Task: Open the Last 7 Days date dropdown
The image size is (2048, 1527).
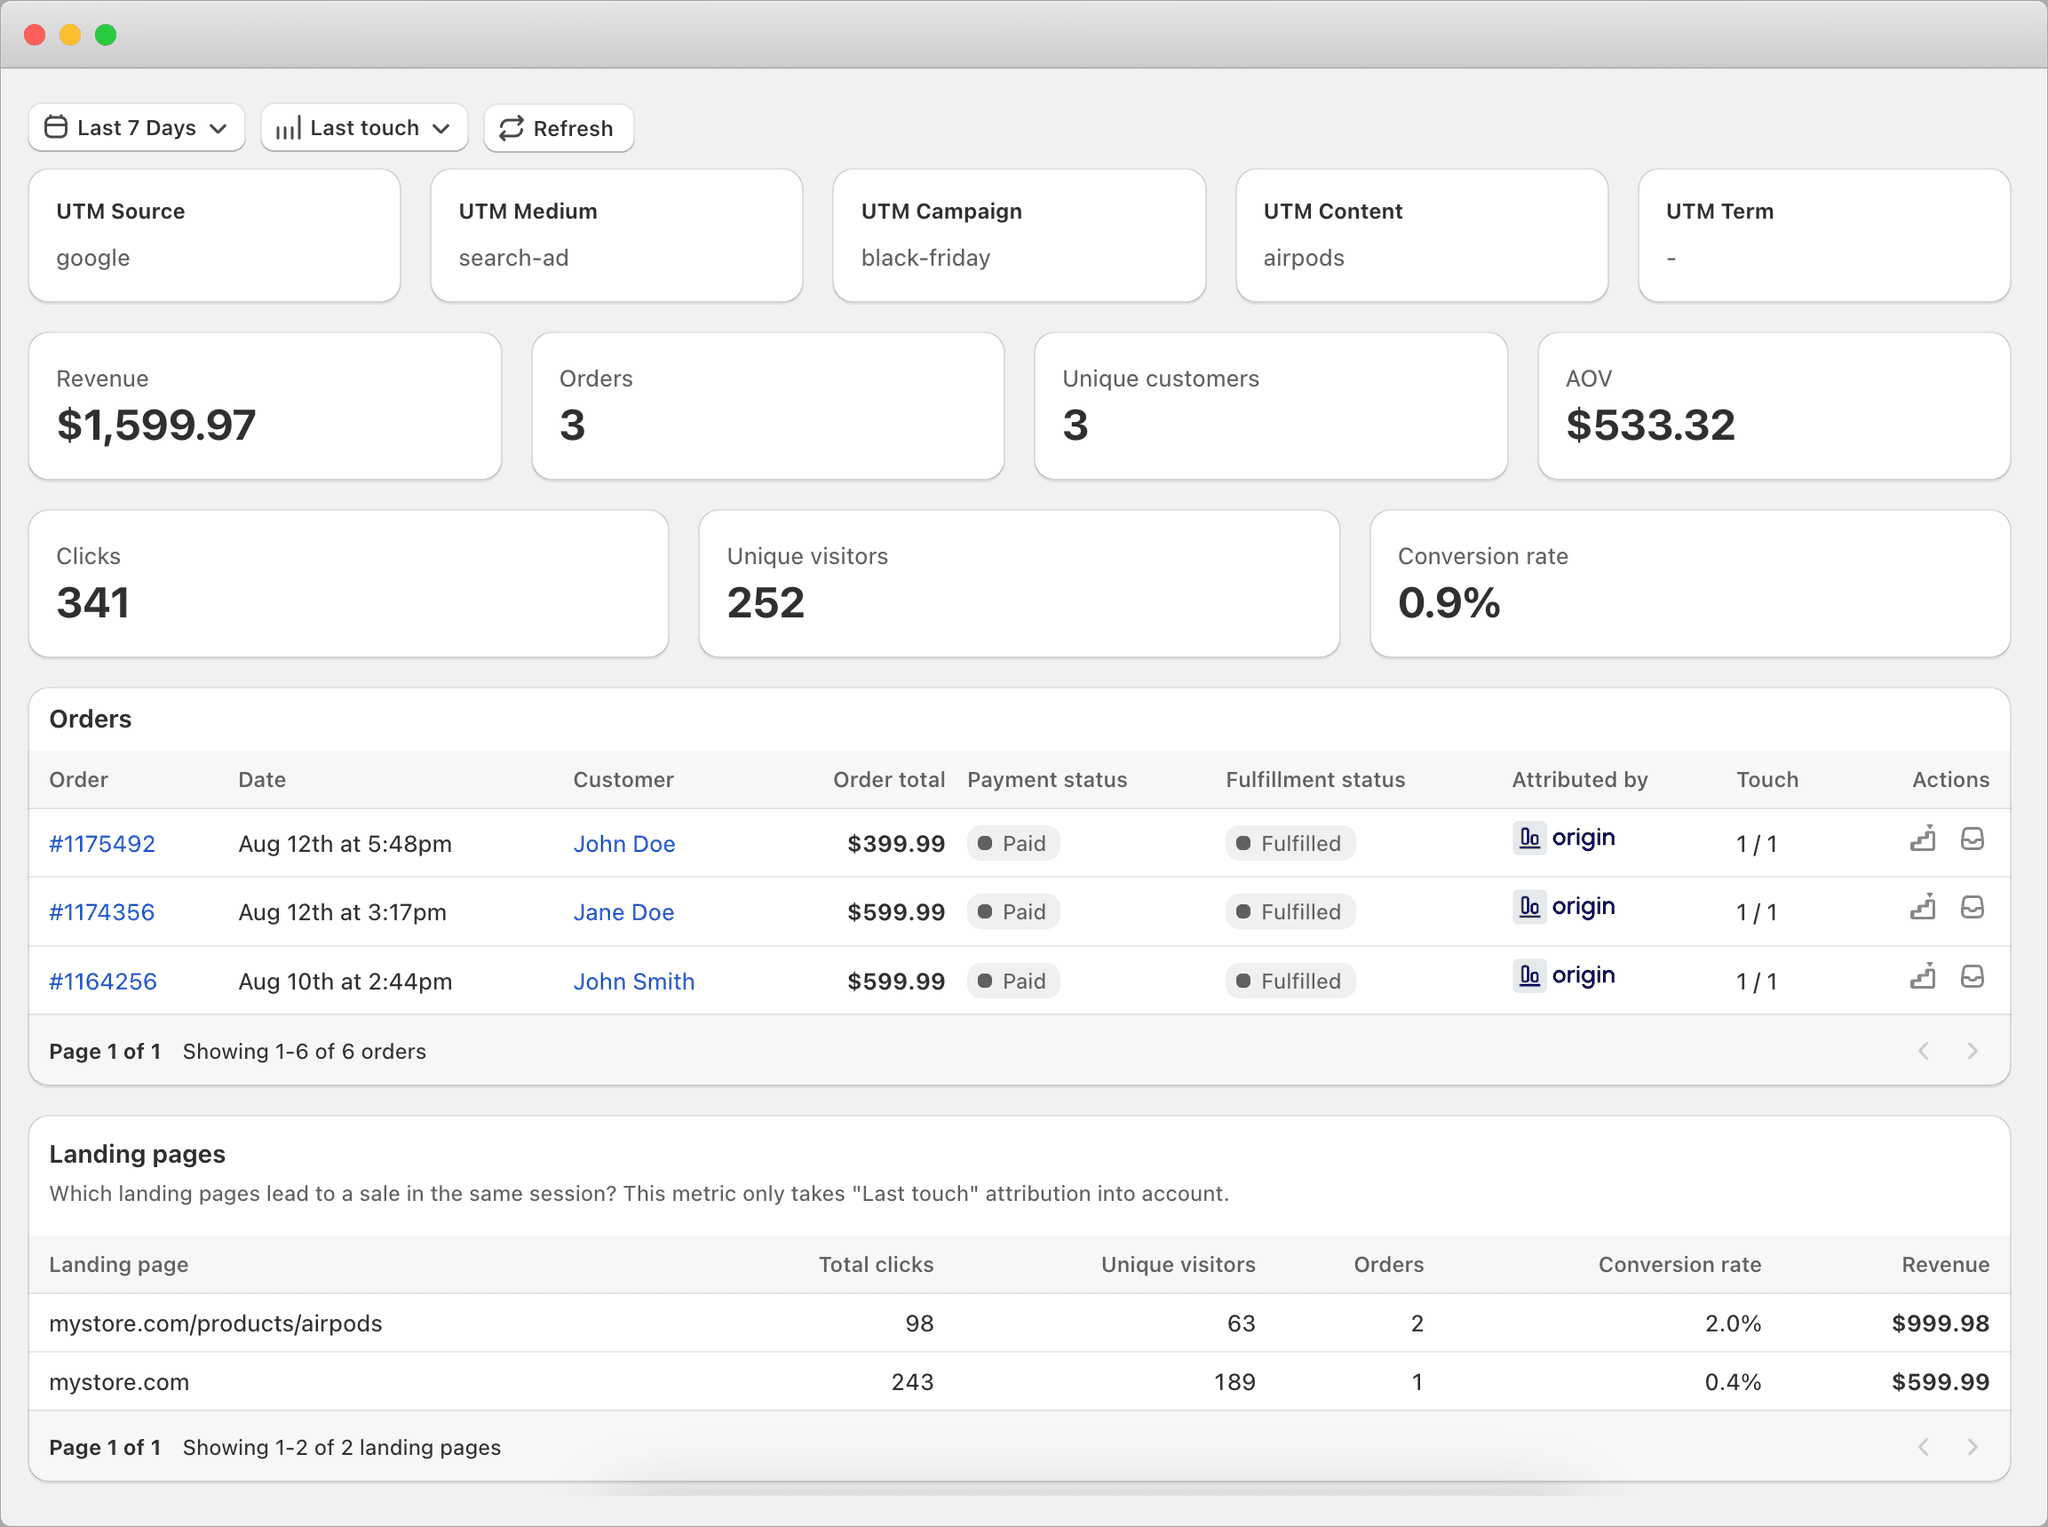Action: (137, 128)
